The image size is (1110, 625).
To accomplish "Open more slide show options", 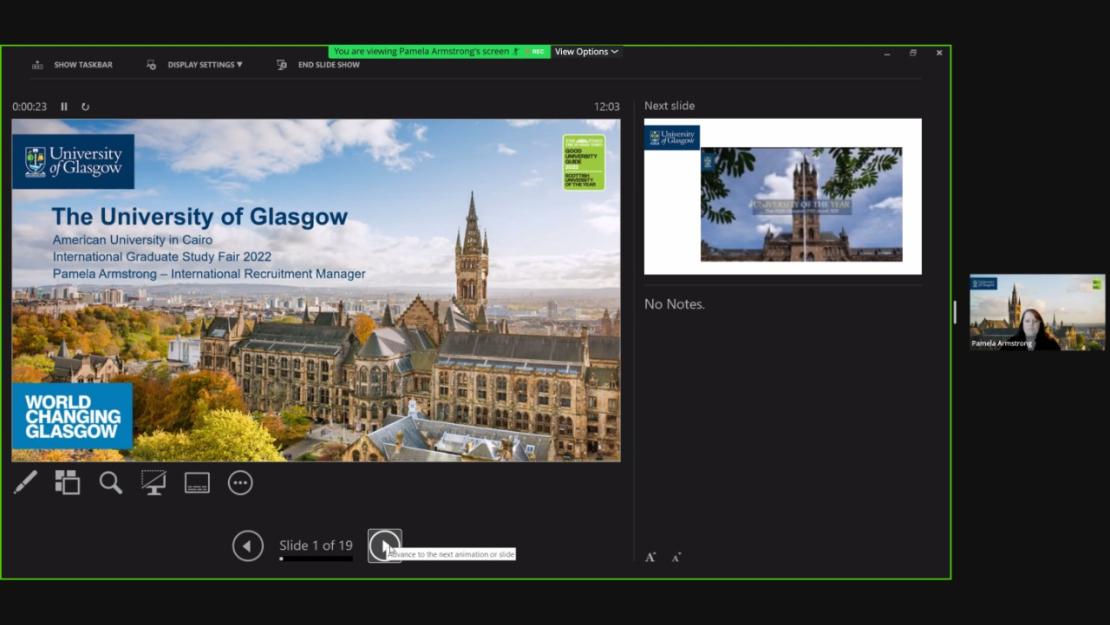I will point(240,483).
